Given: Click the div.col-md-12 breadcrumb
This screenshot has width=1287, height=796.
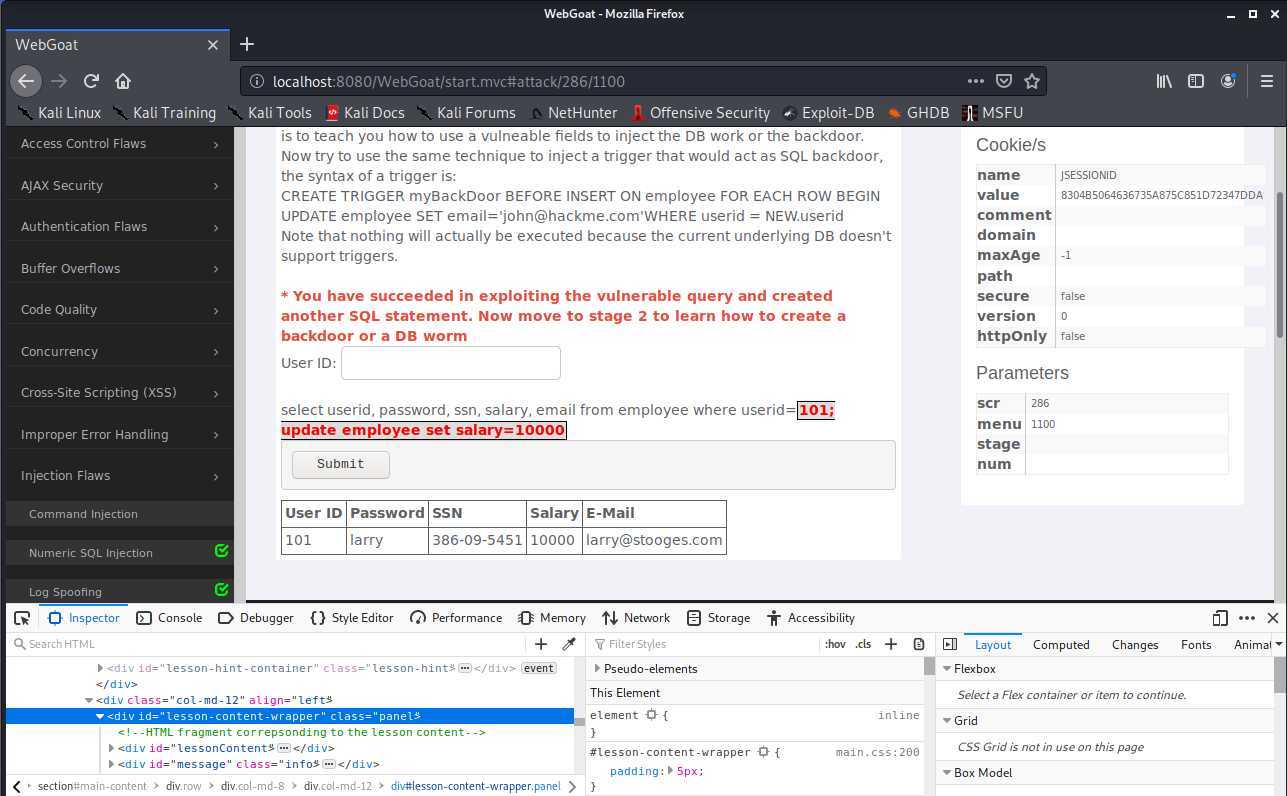Looking at the screenshot, I should click(338, 786).
